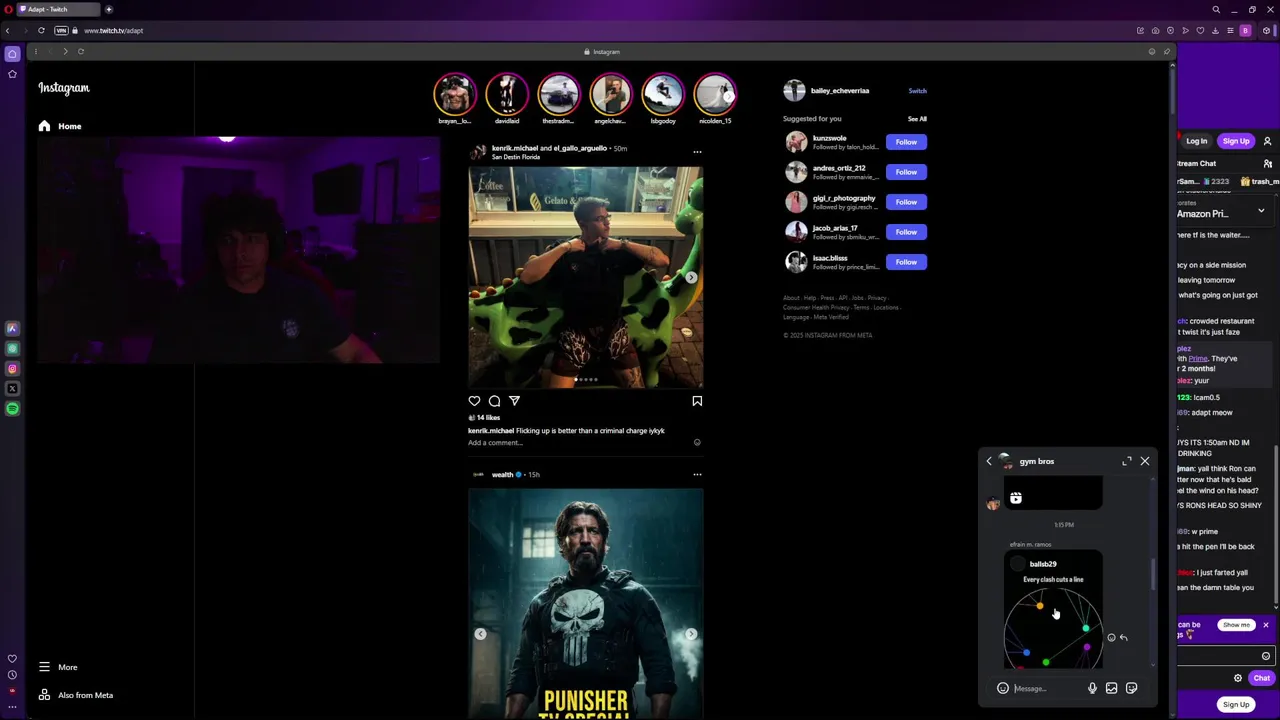Click top Twitch Sign Up button
The height and width of the screenshot is (720, 1280).
tap(1236, 141)
